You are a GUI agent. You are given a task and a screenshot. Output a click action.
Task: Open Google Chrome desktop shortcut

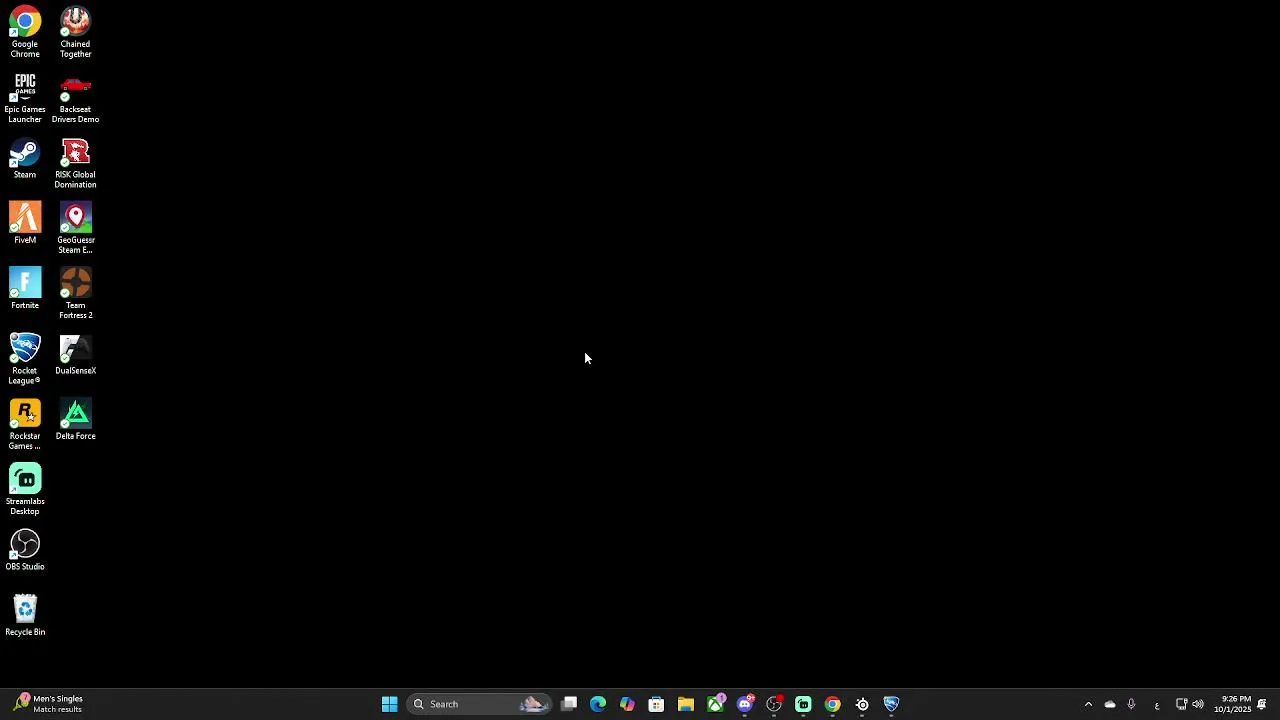(x=25, y=33)
